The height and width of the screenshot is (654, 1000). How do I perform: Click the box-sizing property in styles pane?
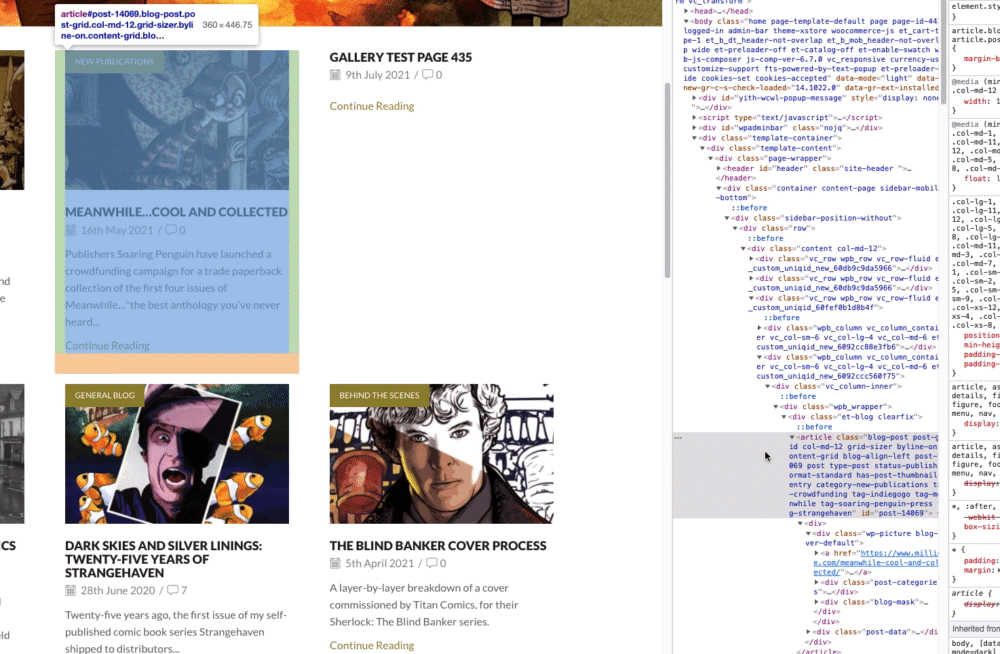tap(982, 527)
